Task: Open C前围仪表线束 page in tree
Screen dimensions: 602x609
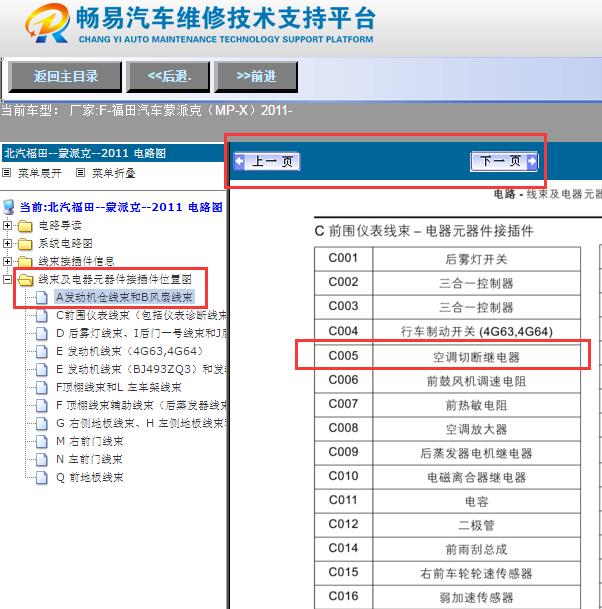Action: pos(141,315)
